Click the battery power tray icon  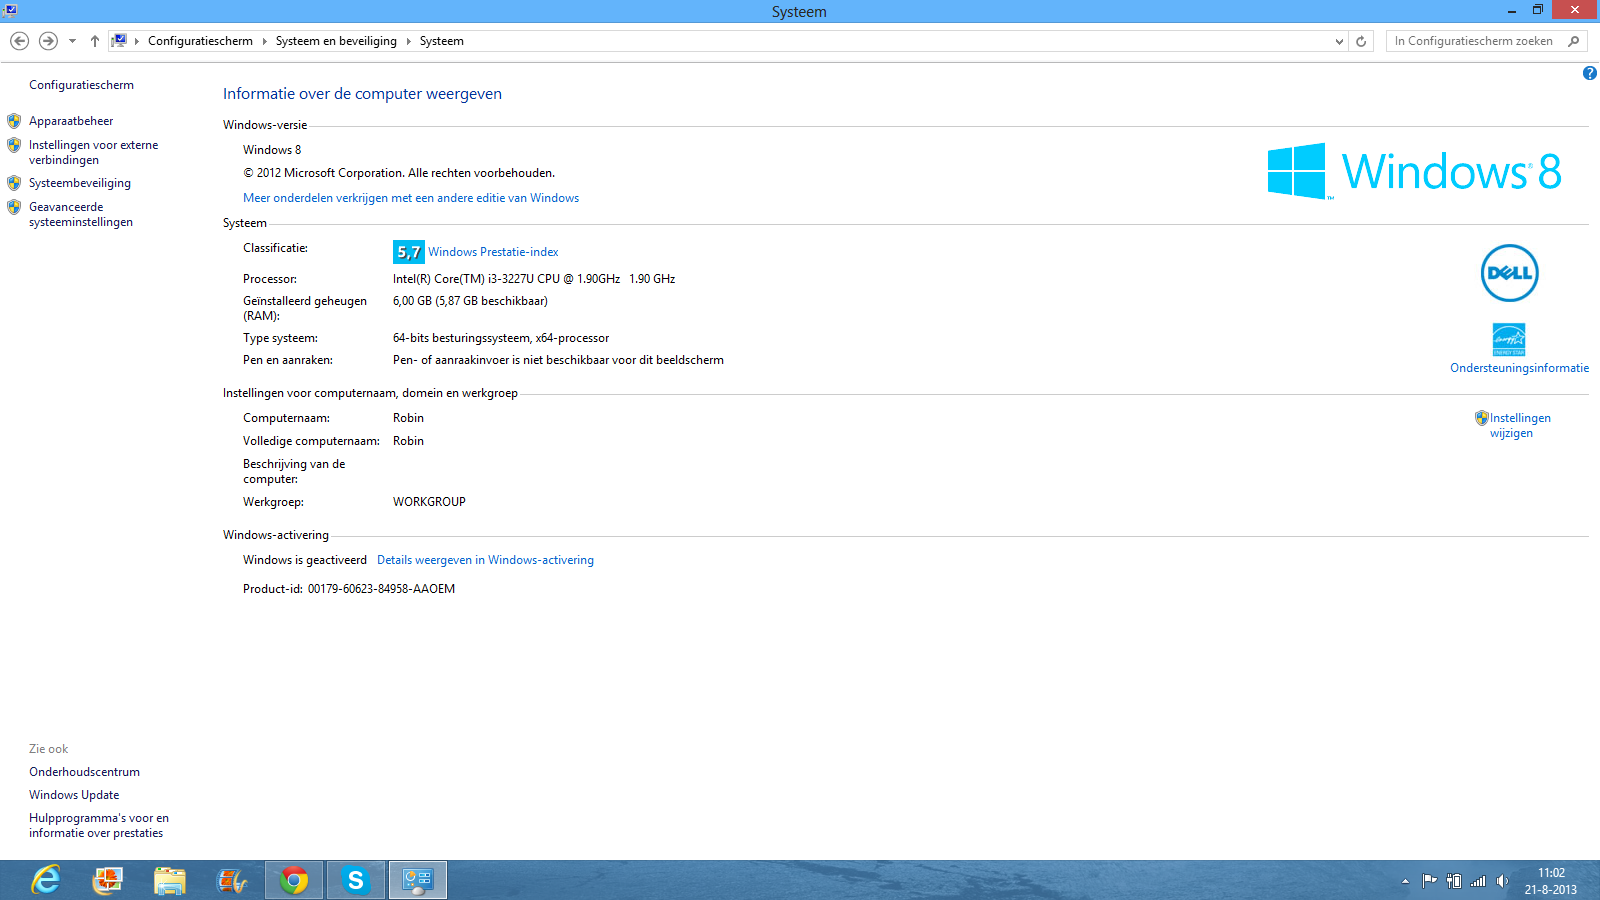[x=1454, y=881]
